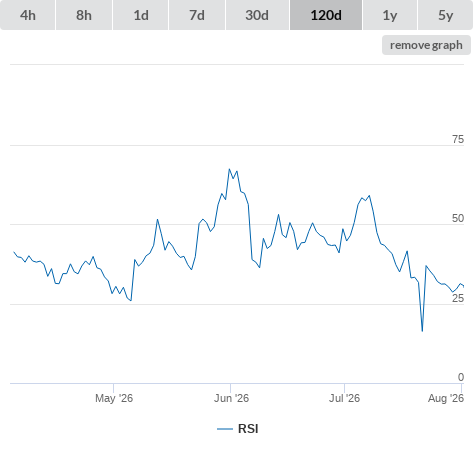Select the active 120d tab

(326, 15)
